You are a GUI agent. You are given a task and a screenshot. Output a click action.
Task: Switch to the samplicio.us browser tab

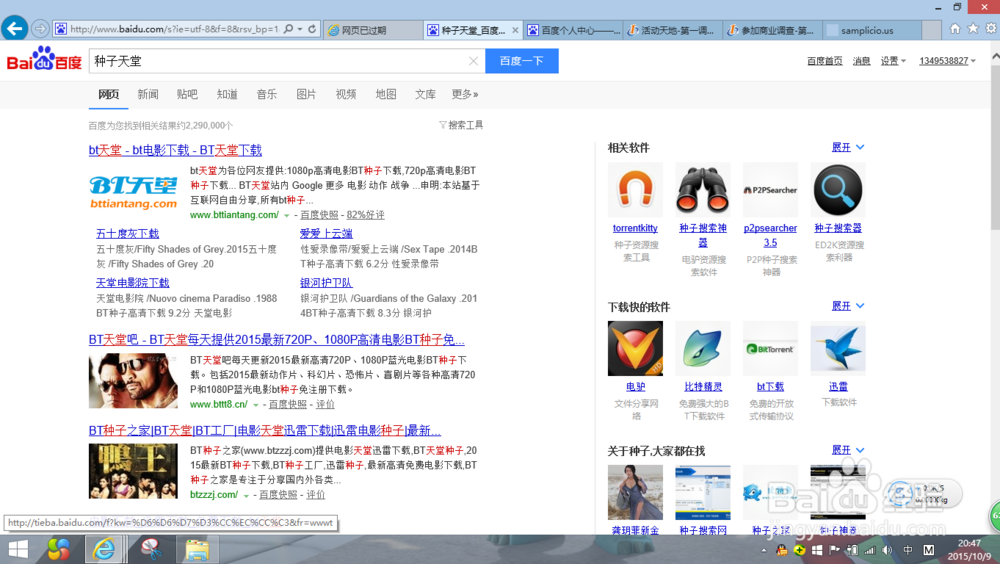click(871, 30)
